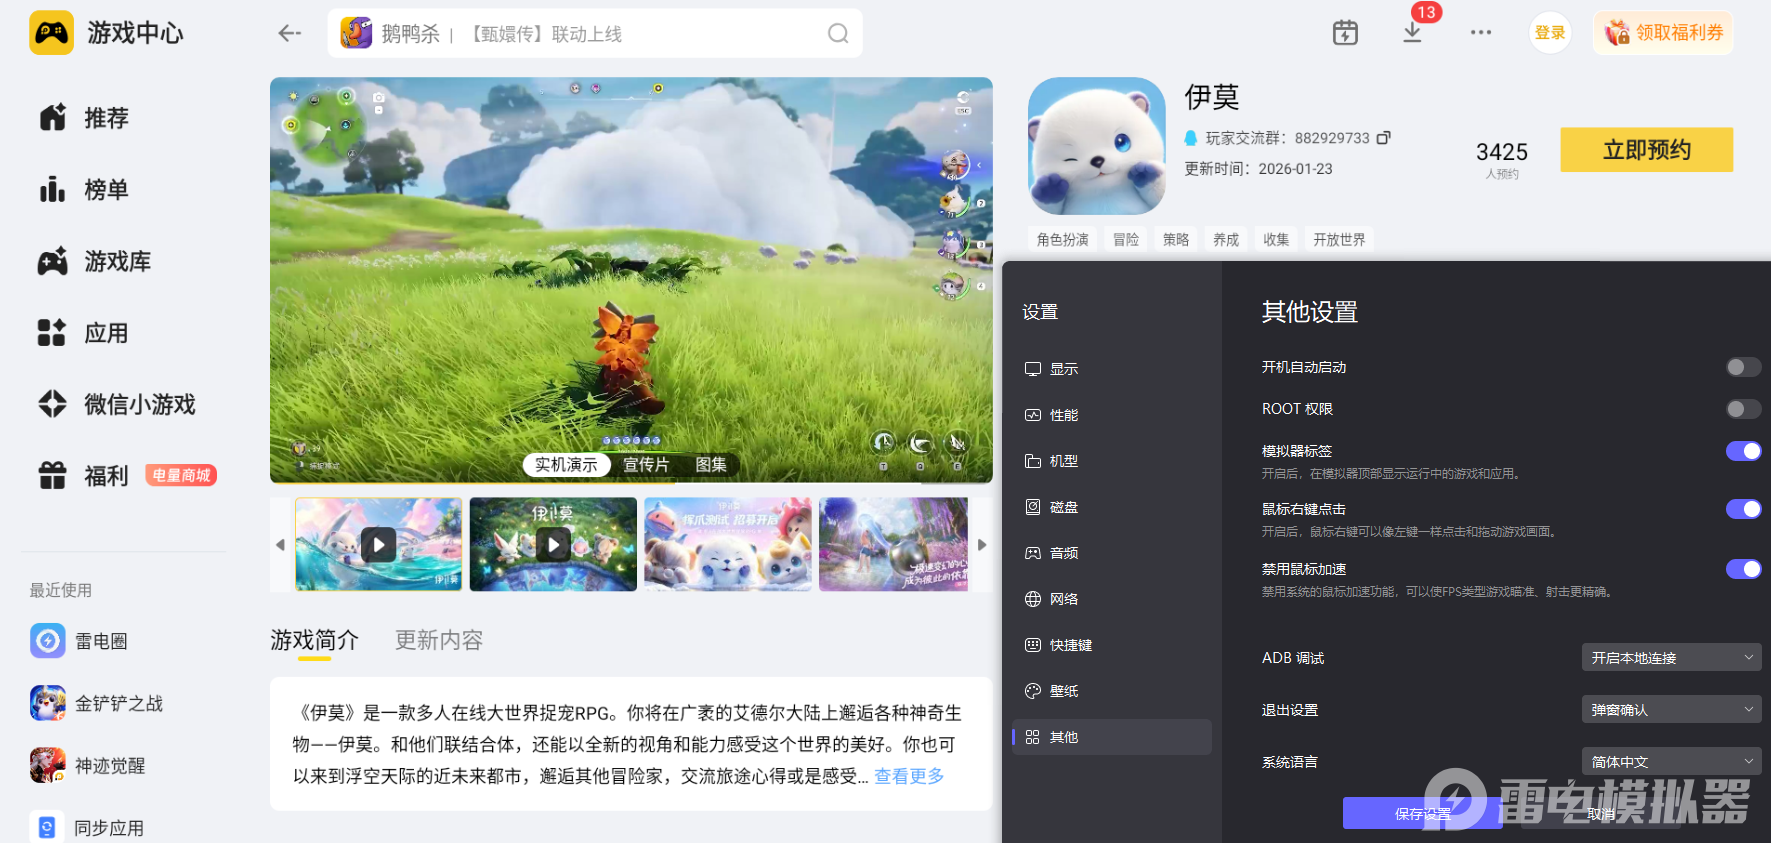Click the 磁盘 disk icon in settings
This screenshot has width=1771, height=843.
click(x=1033, y=507)
